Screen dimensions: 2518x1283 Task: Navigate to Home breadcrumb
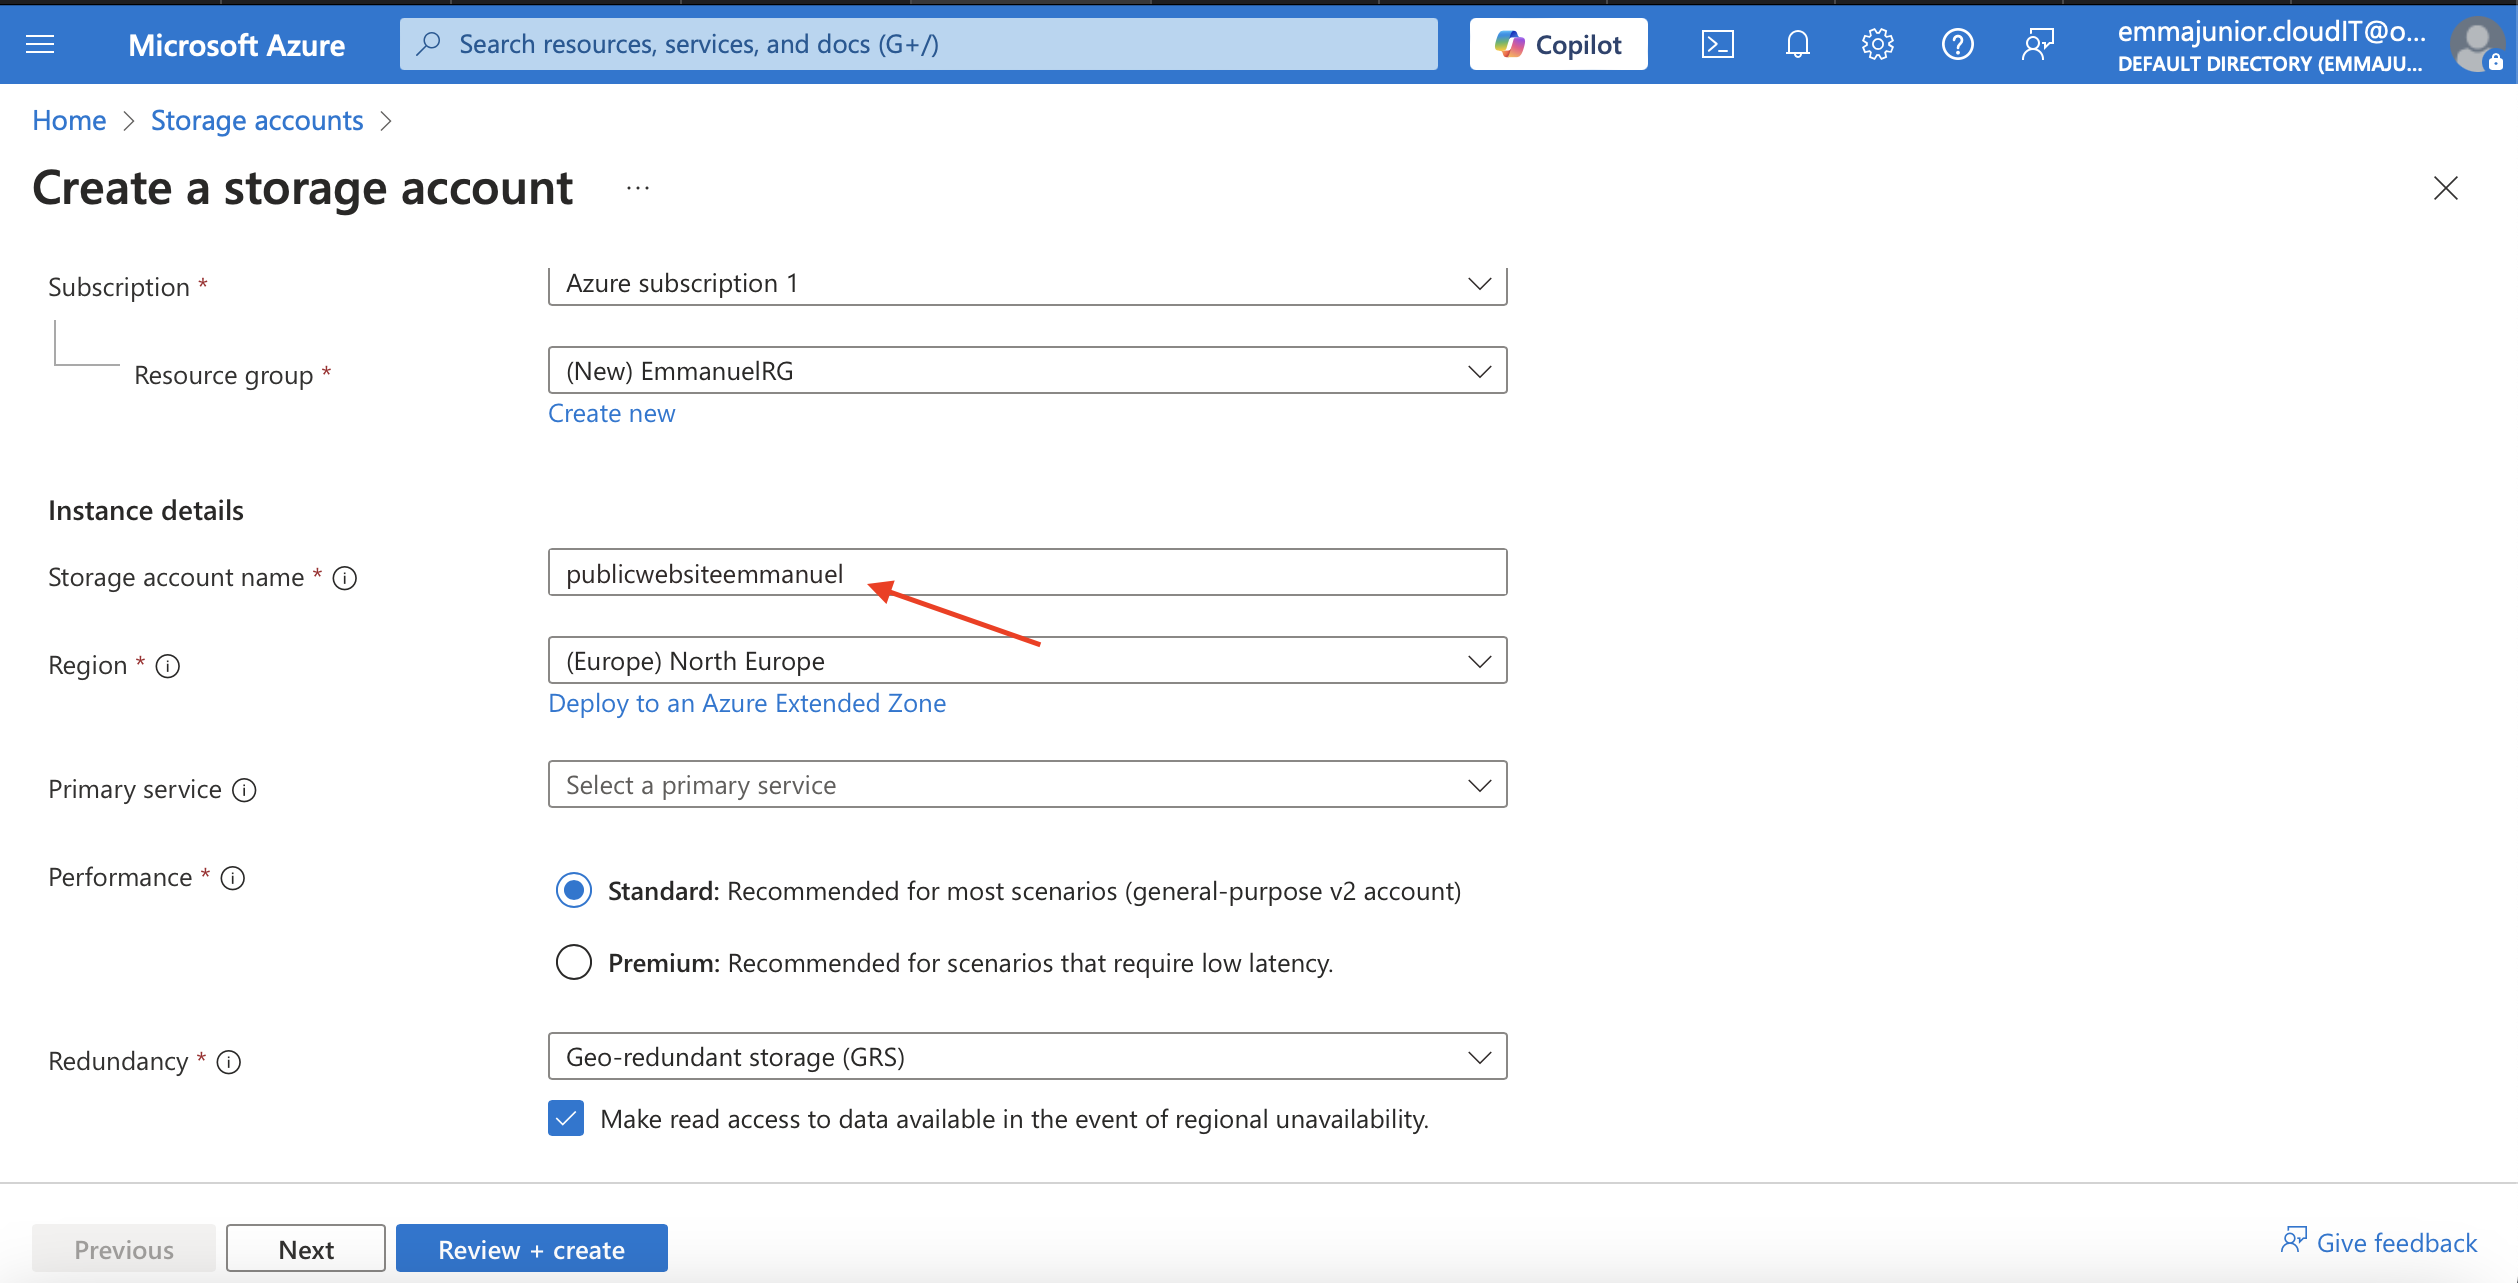(69, 120)
